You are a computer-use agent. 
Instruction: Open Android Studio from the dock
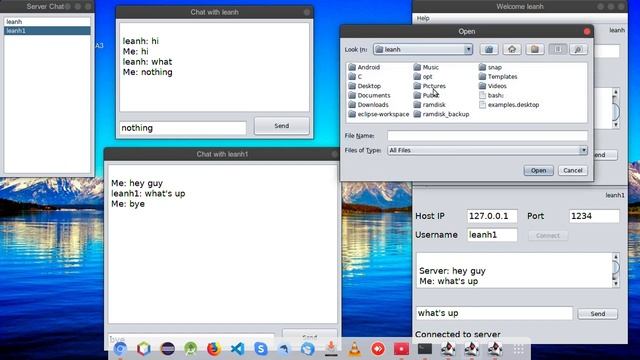pos(191,349)
